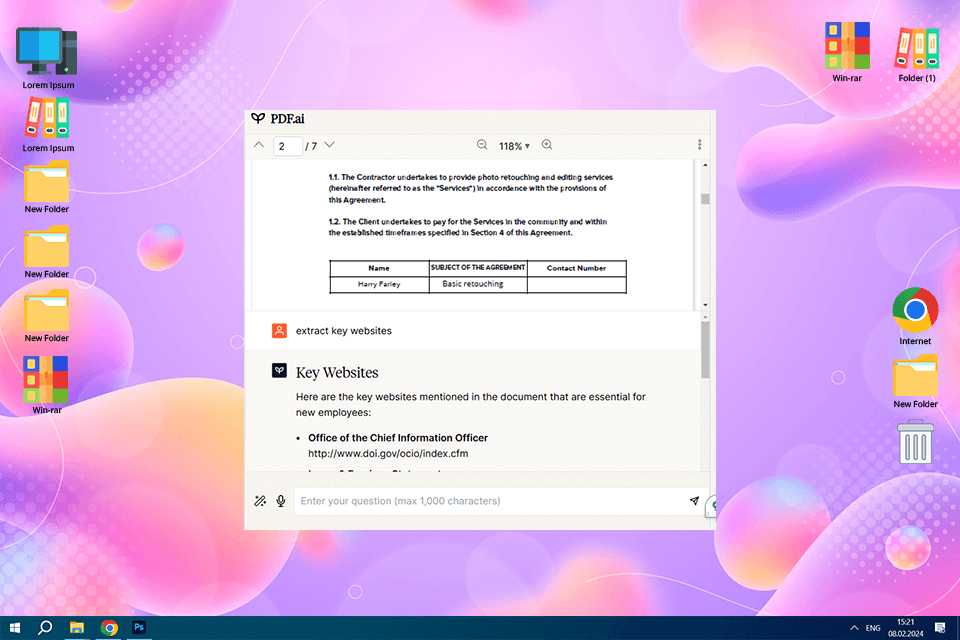Send the question with paper plane icon
This screenshot has width=960, height=640.
(694, 500)
